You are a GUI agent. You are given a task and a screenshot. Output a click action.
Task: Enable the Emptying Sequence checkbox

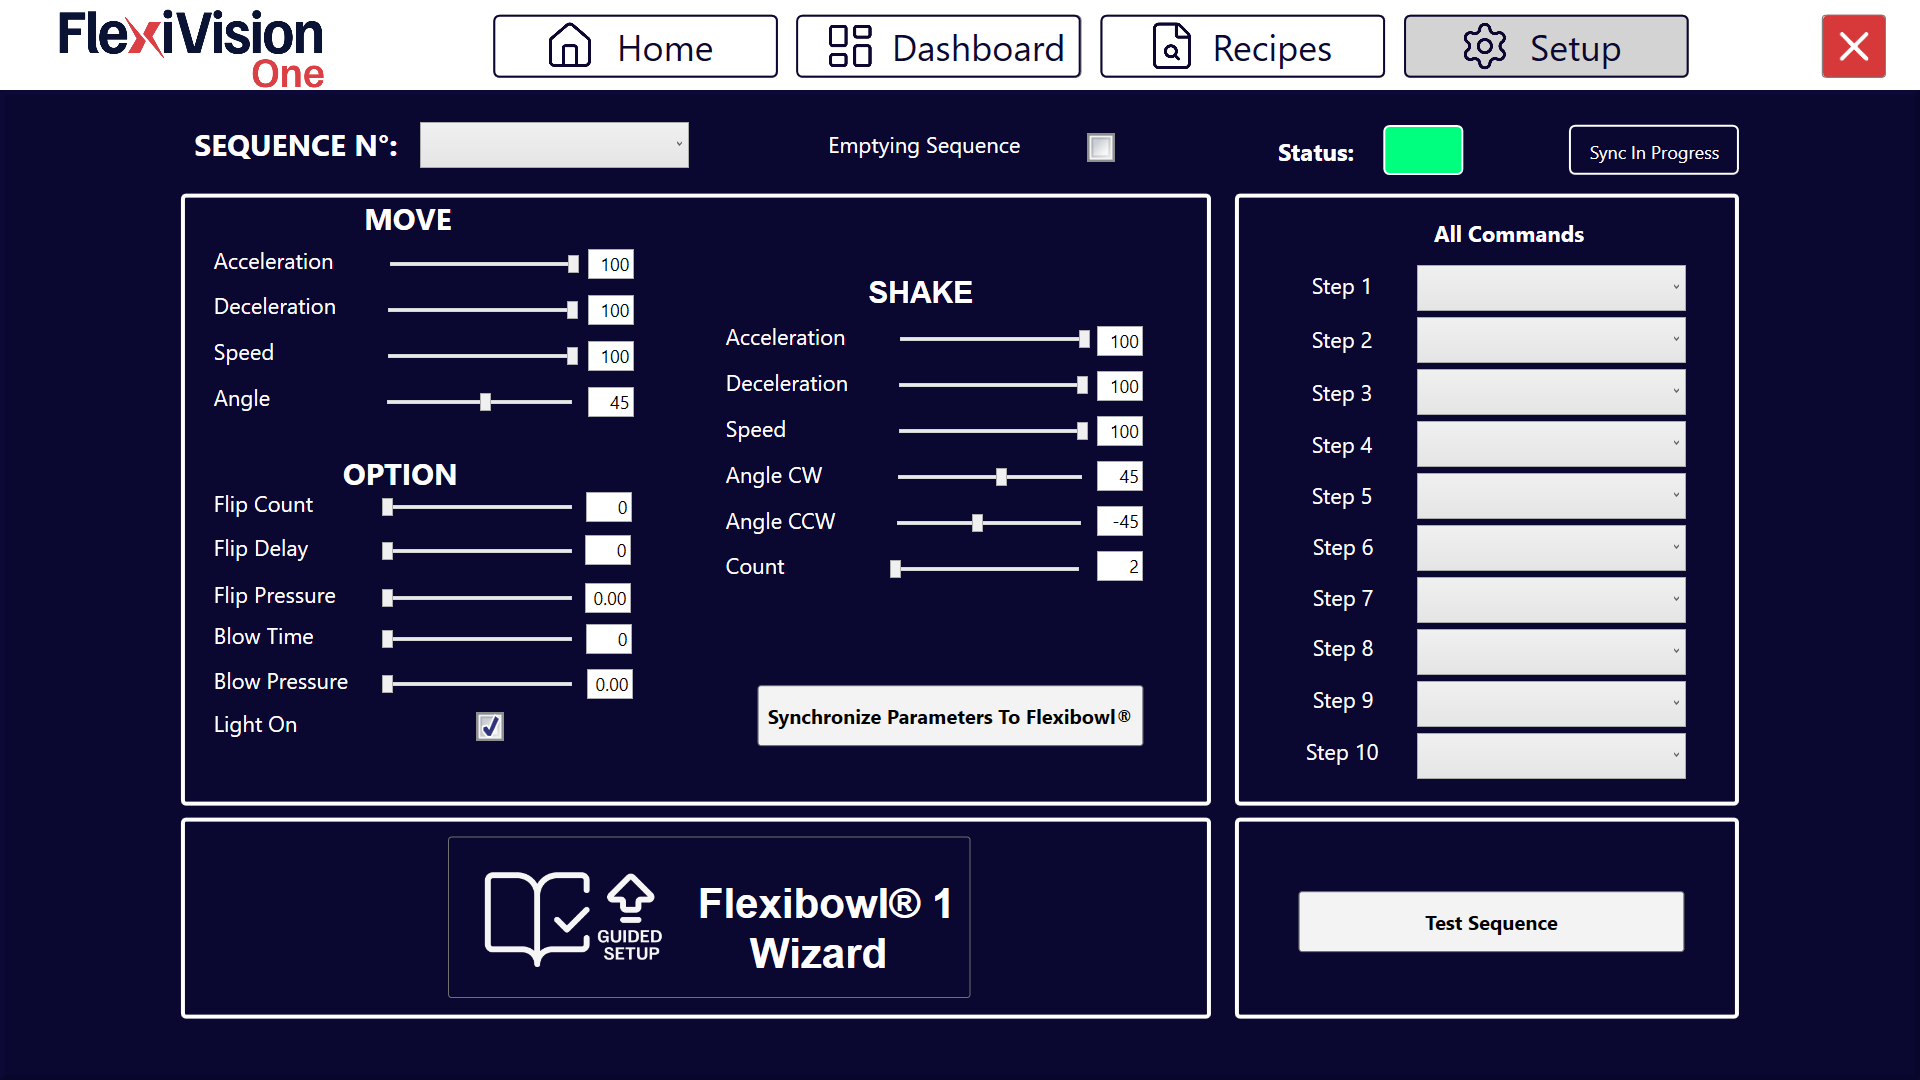coord(1101,147)
